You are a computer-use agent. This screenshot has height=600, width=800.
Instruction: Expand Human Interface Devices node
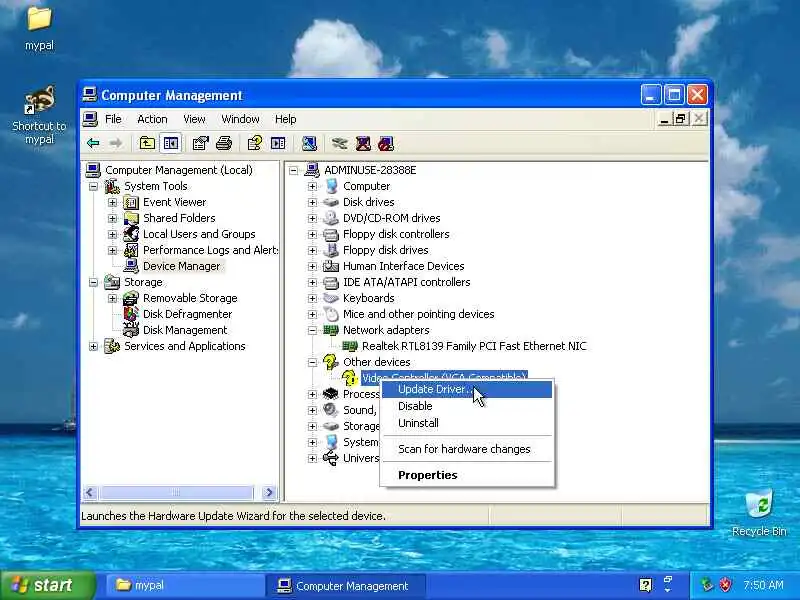pos(312,266)
